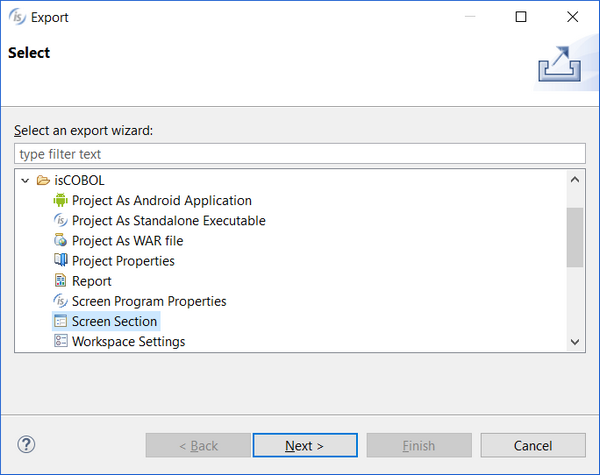Screen dimensions: 600x475
Task: Click the Screen Program Properties icon
Action: pos(60,301)
